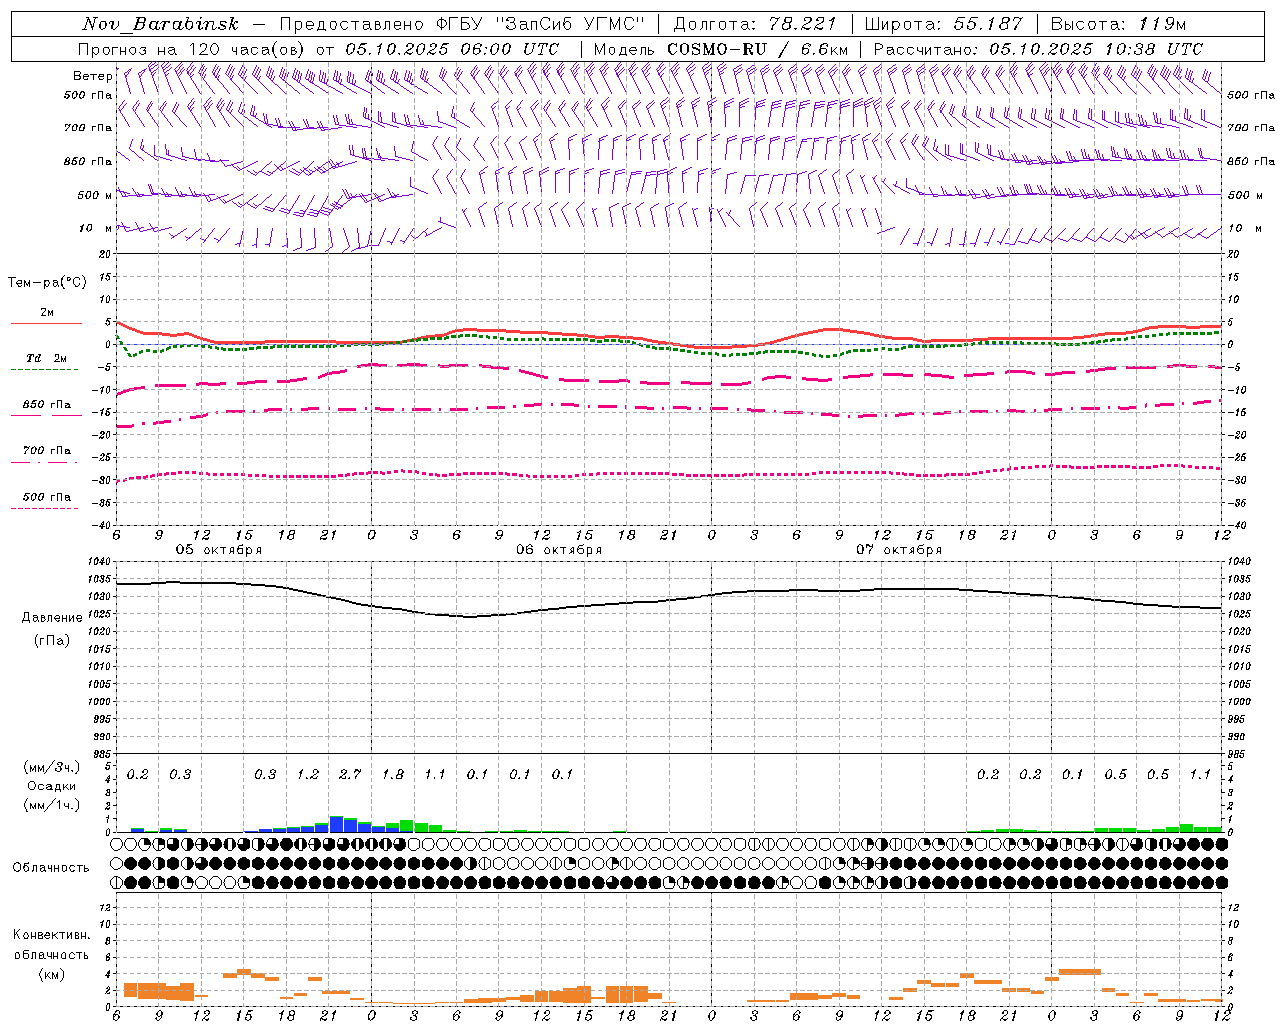Image resolution: width=1280 pixels, height=1024 pixels.
Task: Click the longitude value 78.221
Action: [x=804, y=24]
